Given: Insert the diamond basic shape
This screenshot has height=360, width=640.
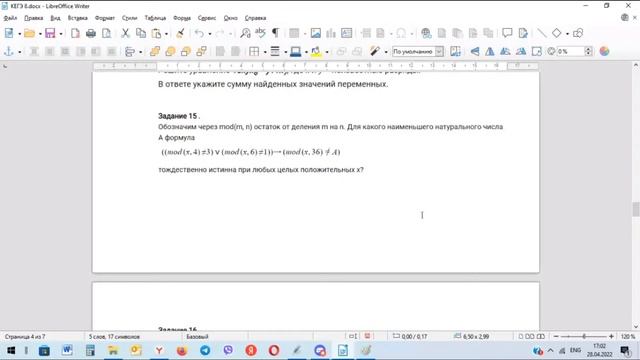Looking at the screenshot, I should pos(557,33).
